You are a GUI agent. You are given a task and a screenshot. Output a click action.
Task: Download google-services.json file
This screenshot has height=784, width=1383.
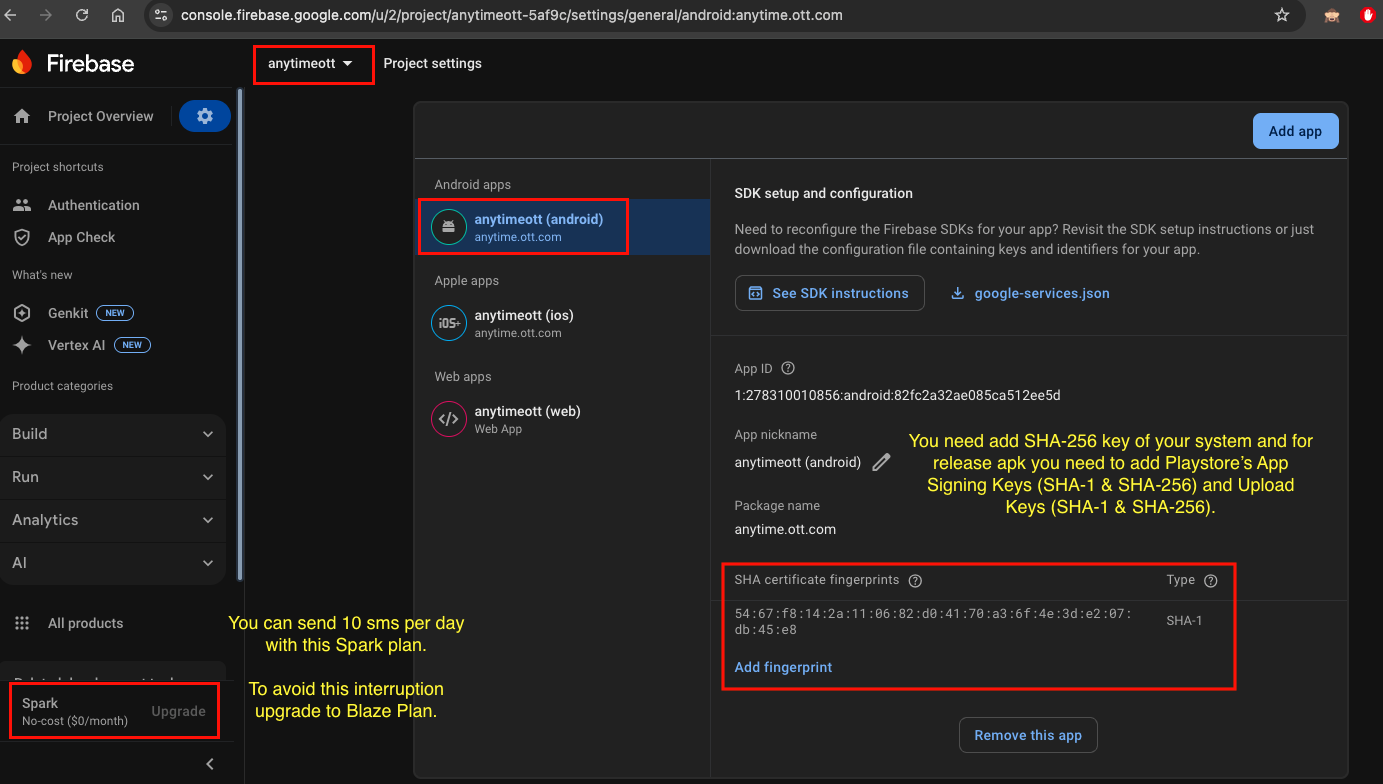tap(1041, 293)
